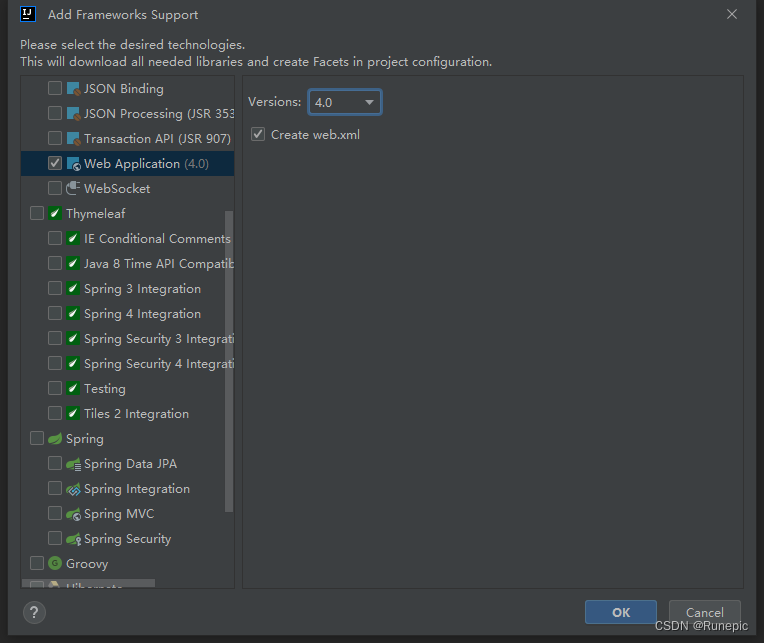Tick the IE Conditional Comments checkbox

pyautogui.click(x=55, y=238)
